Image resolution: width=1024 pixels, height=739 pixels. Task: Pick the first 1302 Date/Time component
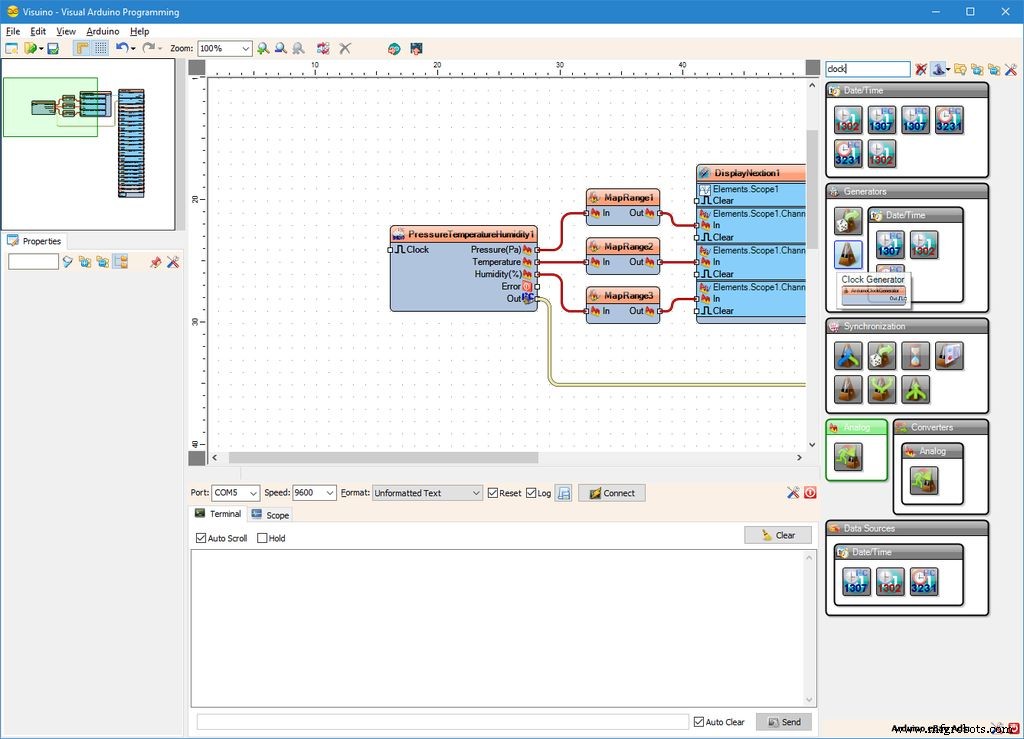point(848,121)
